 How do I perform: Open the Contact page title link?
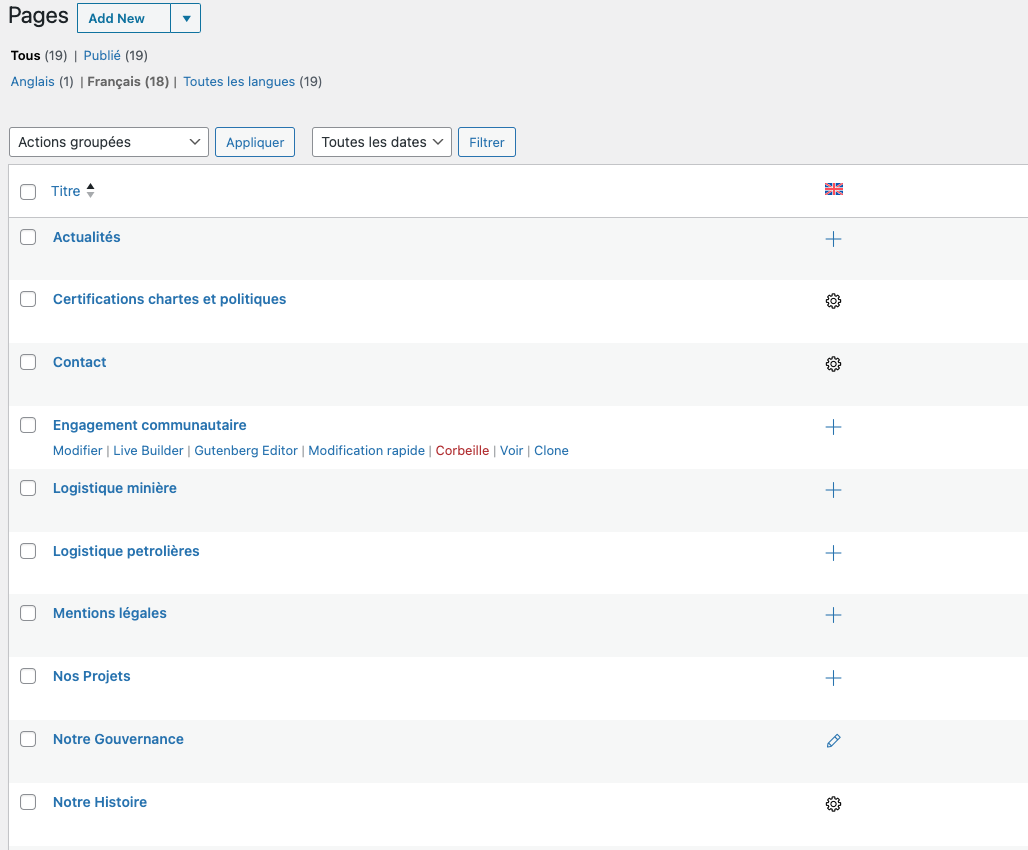(79, 362)
